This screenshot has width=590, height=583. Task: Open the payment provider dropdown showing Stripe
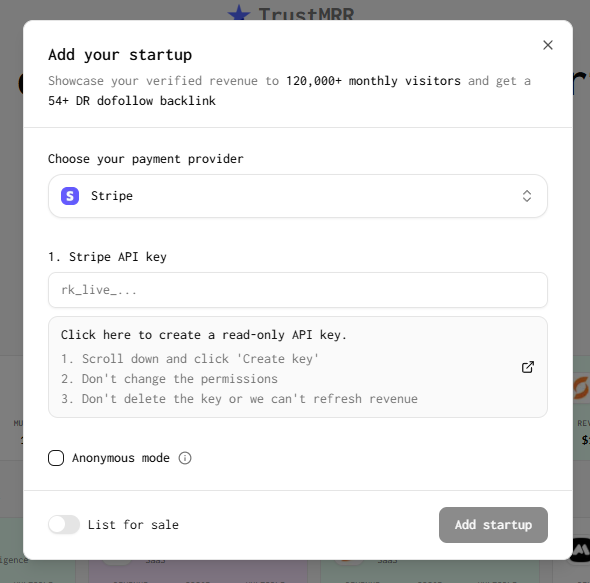pyautogui.click(x=298, y=196)
